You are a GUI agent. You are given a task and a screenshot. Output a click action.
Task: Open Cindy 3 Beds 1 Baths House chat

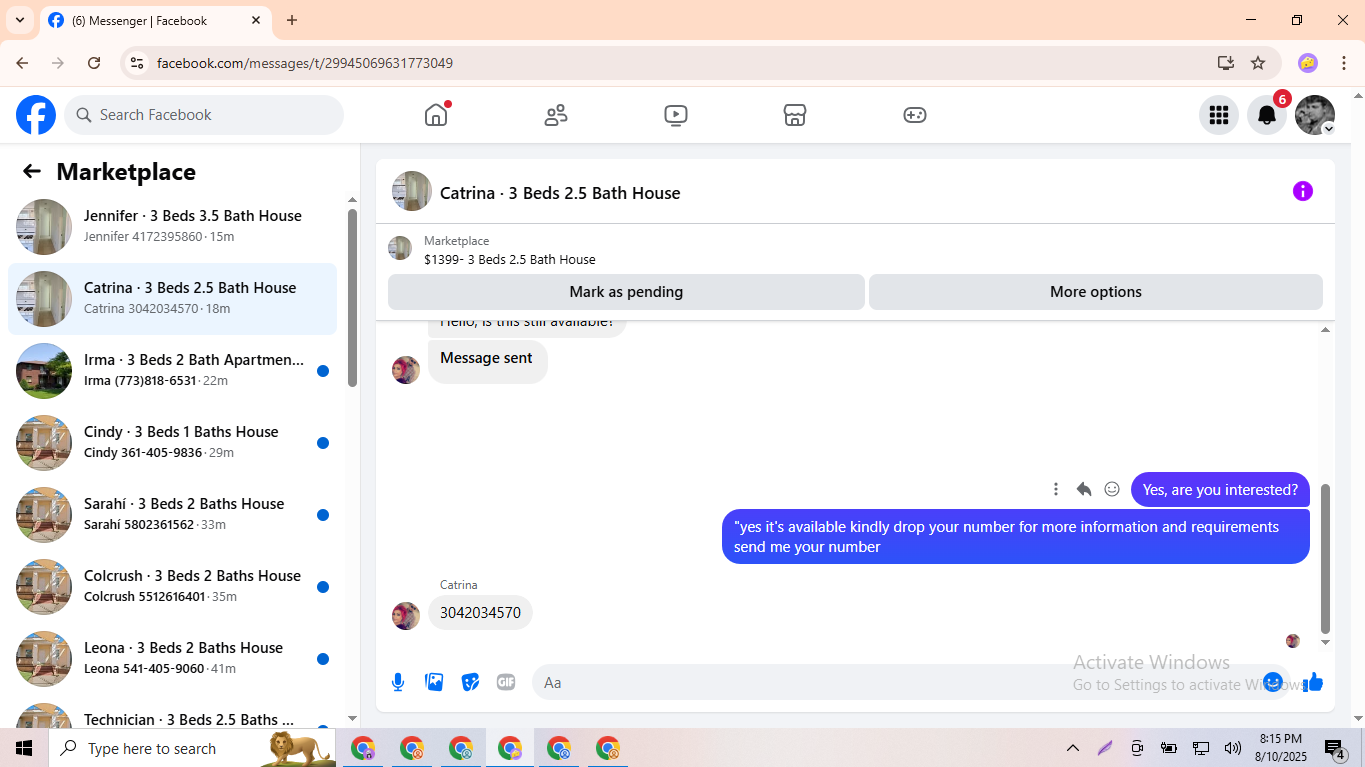(172, 443)
